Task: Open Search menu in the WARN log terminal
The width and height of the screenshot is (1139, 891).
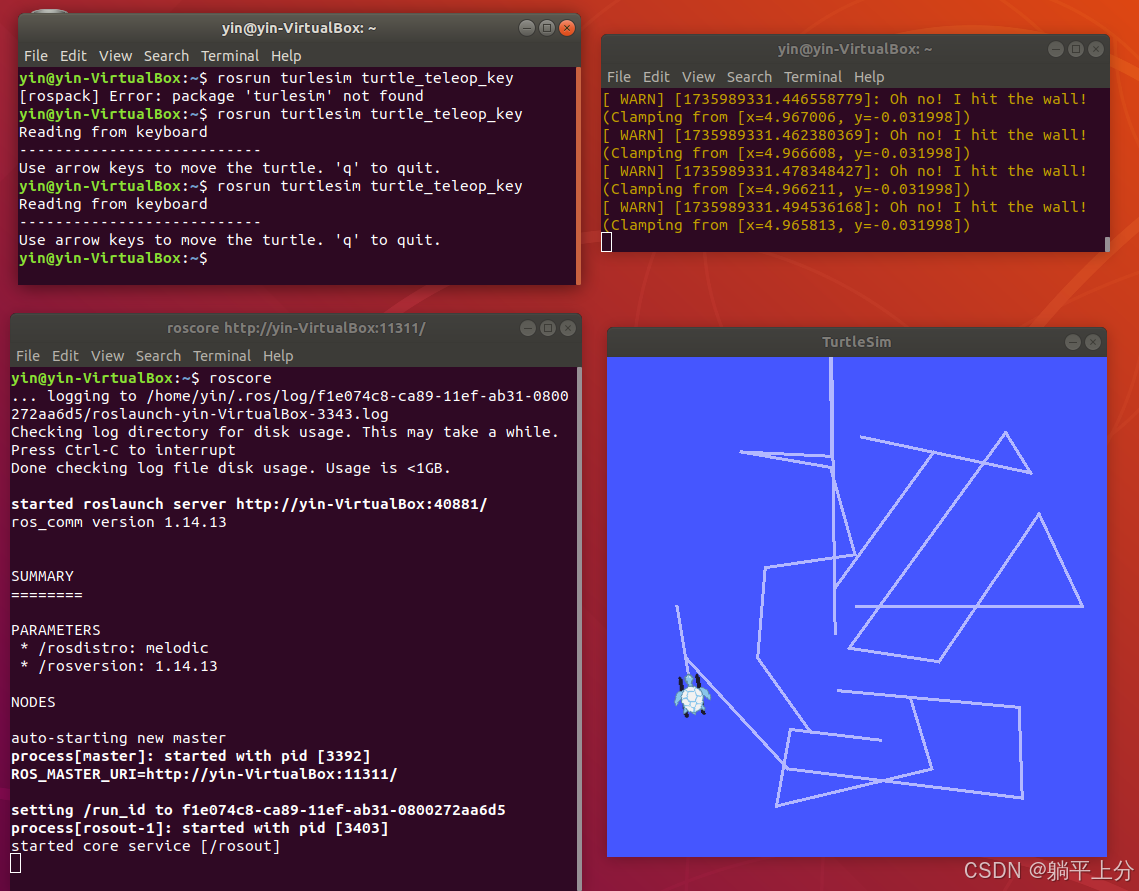Action: click(x=749, y=77)
